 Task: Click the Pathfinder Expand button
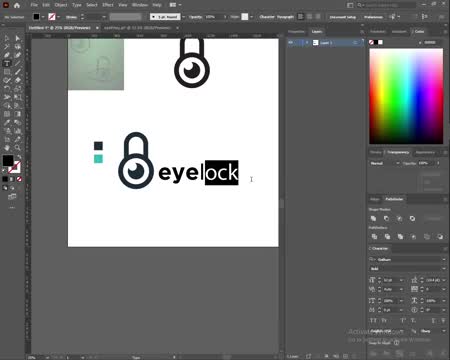(434, 219)
